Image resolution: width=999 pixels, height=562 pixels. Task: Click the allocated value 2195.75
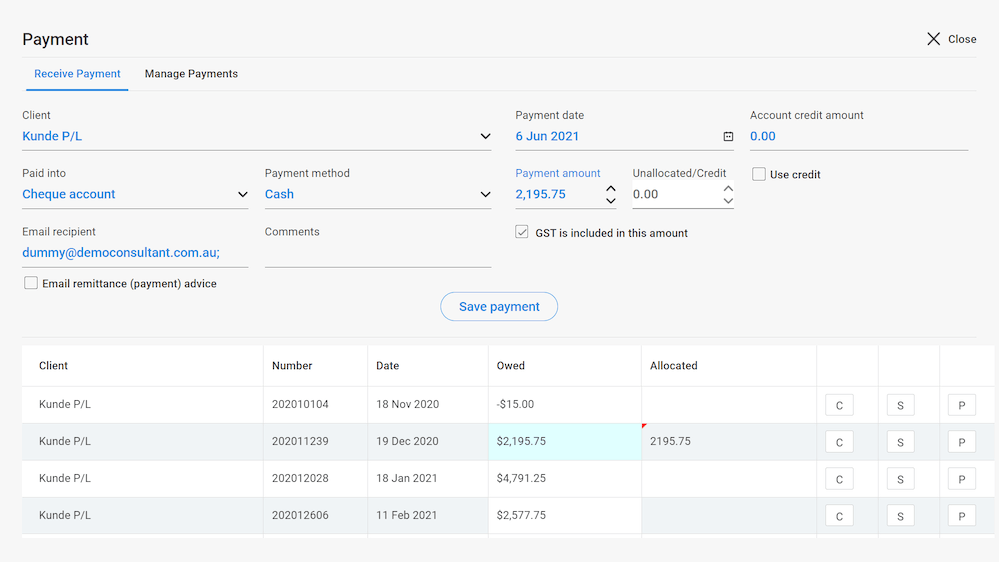click(670, 441)
